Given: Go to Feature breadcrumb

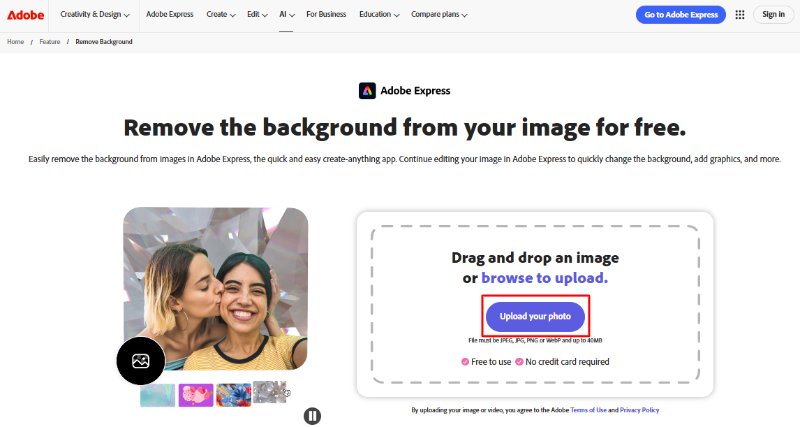Looking at the screenshot, I should 49,42.
